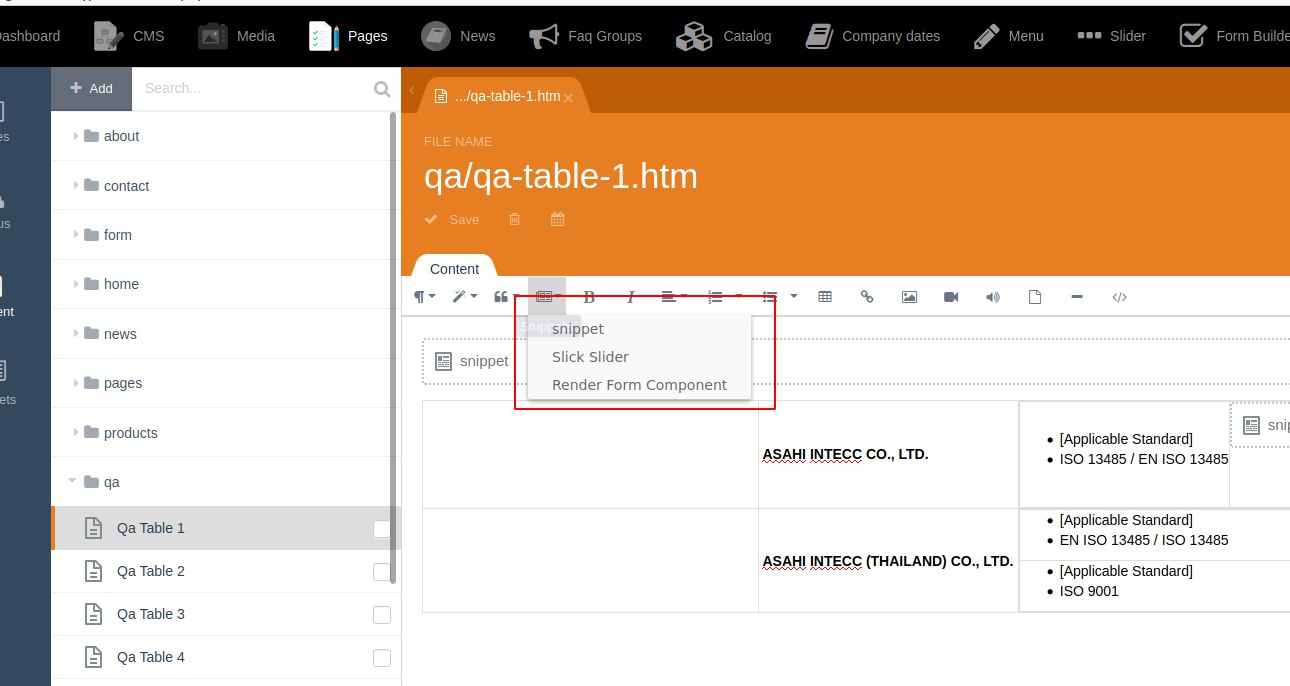Check the Qa Table 3 checkbox

click(381, 615)
